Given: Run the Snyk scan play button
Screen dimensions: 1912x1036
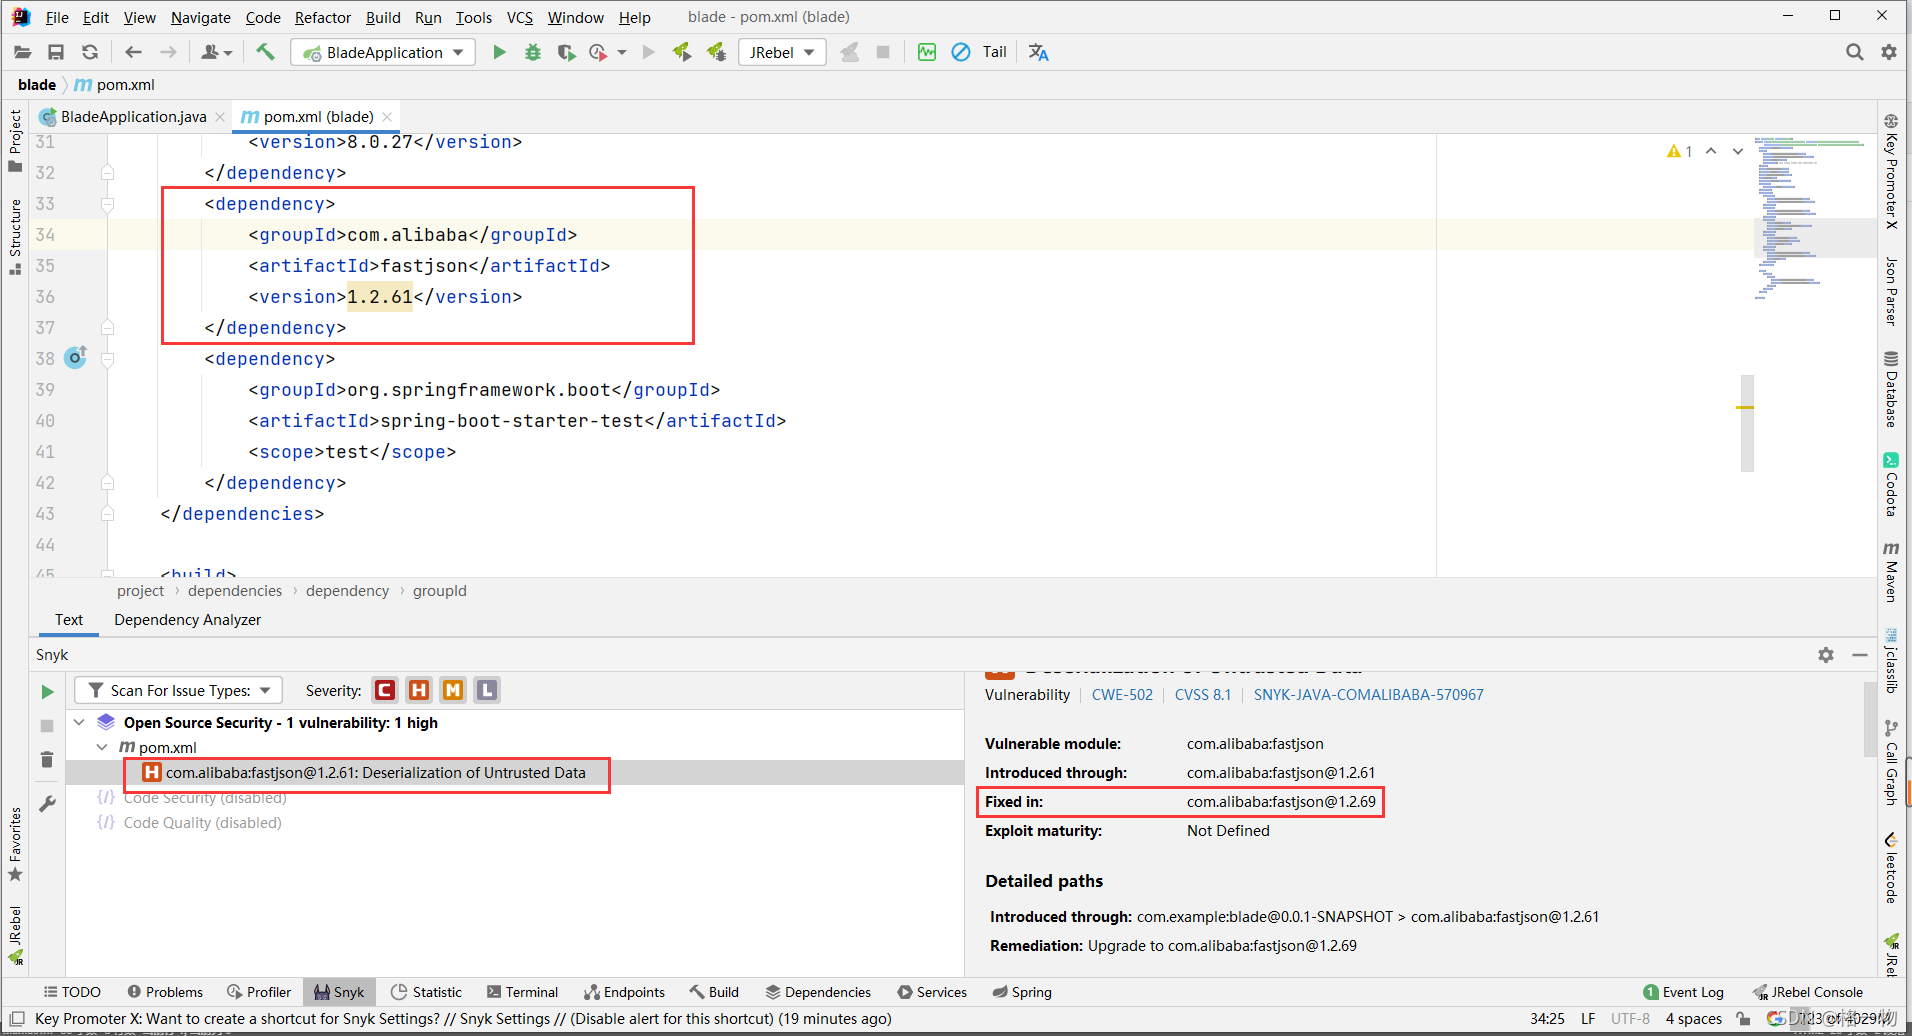Looking at the screenshot, I should point(47,691).
